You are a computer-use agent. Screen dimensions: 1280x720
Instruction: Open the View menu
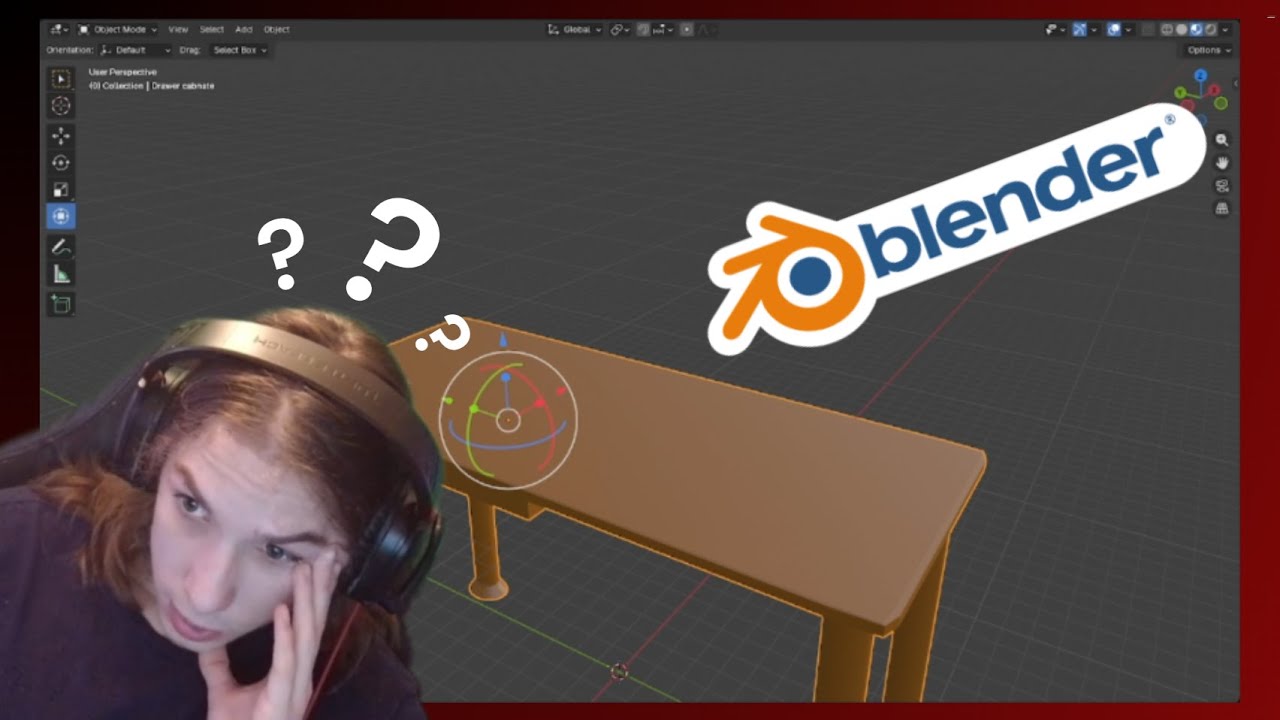(178, 30)
